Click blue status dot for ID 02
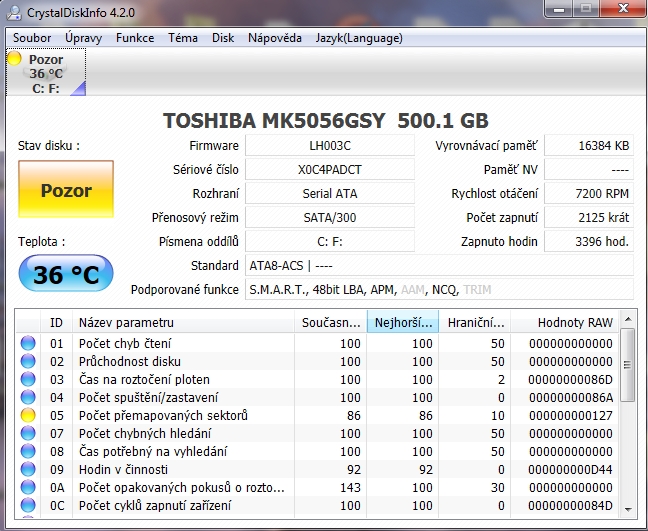Screen dimensions: 648x531 click(x=28, y=361)
